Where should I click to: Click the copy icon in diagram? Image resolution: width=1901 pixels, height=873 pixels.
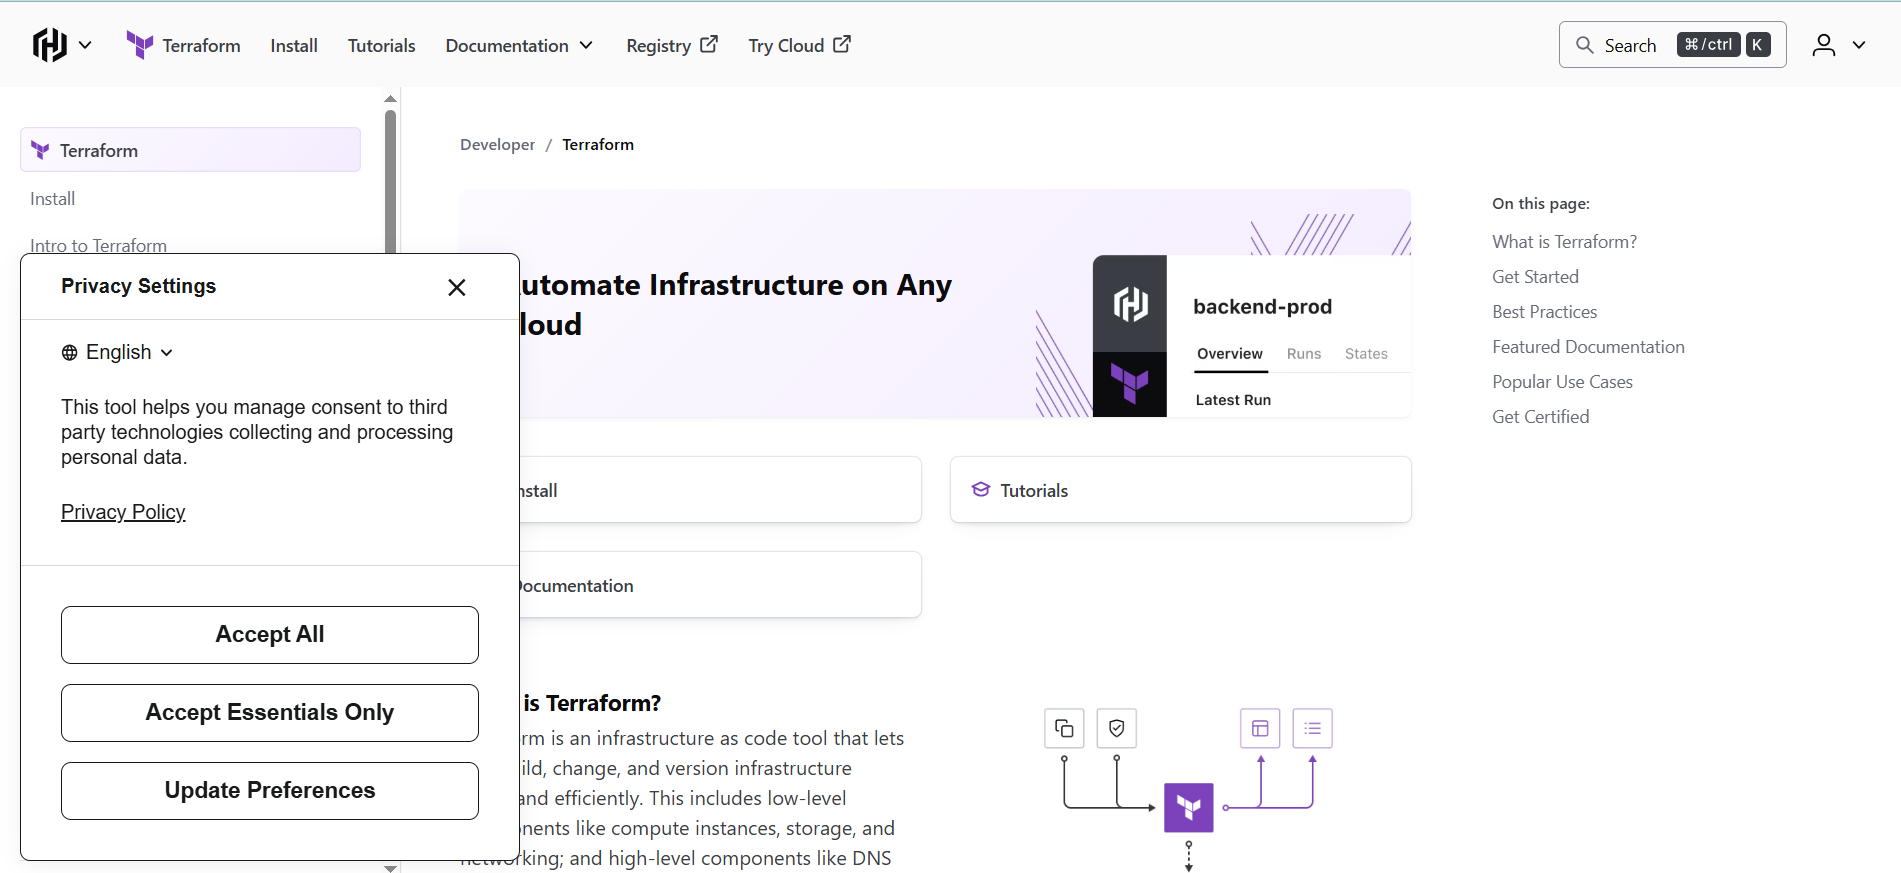click(x=1064, y=728)
